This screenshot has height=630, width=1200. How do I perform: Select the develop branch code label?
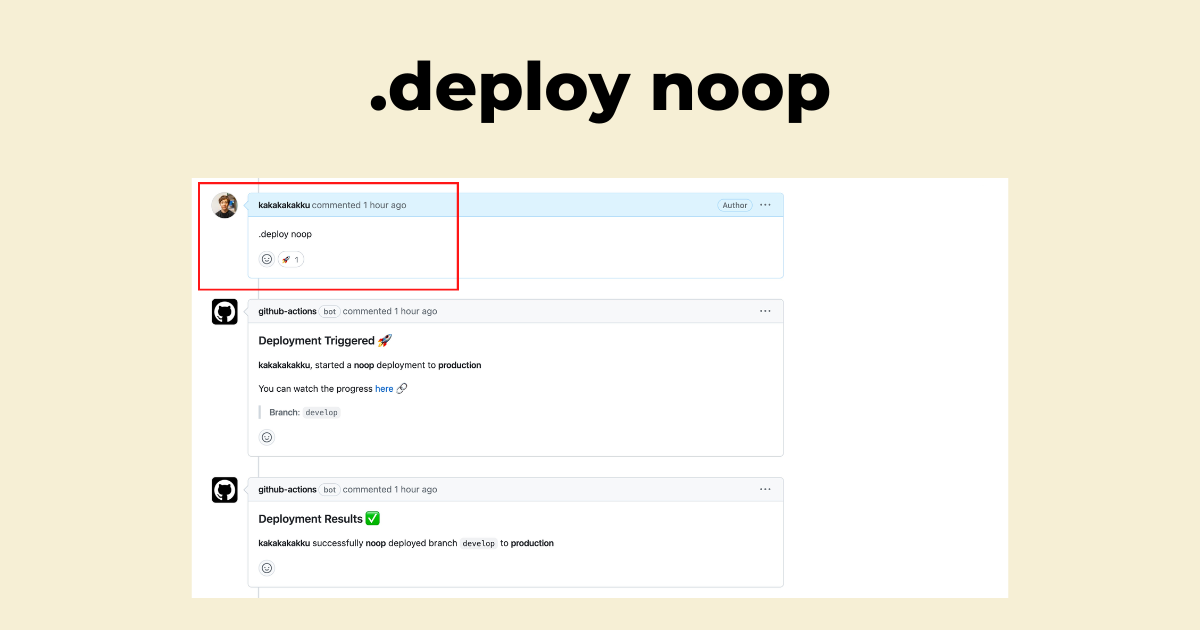[322, 411]
